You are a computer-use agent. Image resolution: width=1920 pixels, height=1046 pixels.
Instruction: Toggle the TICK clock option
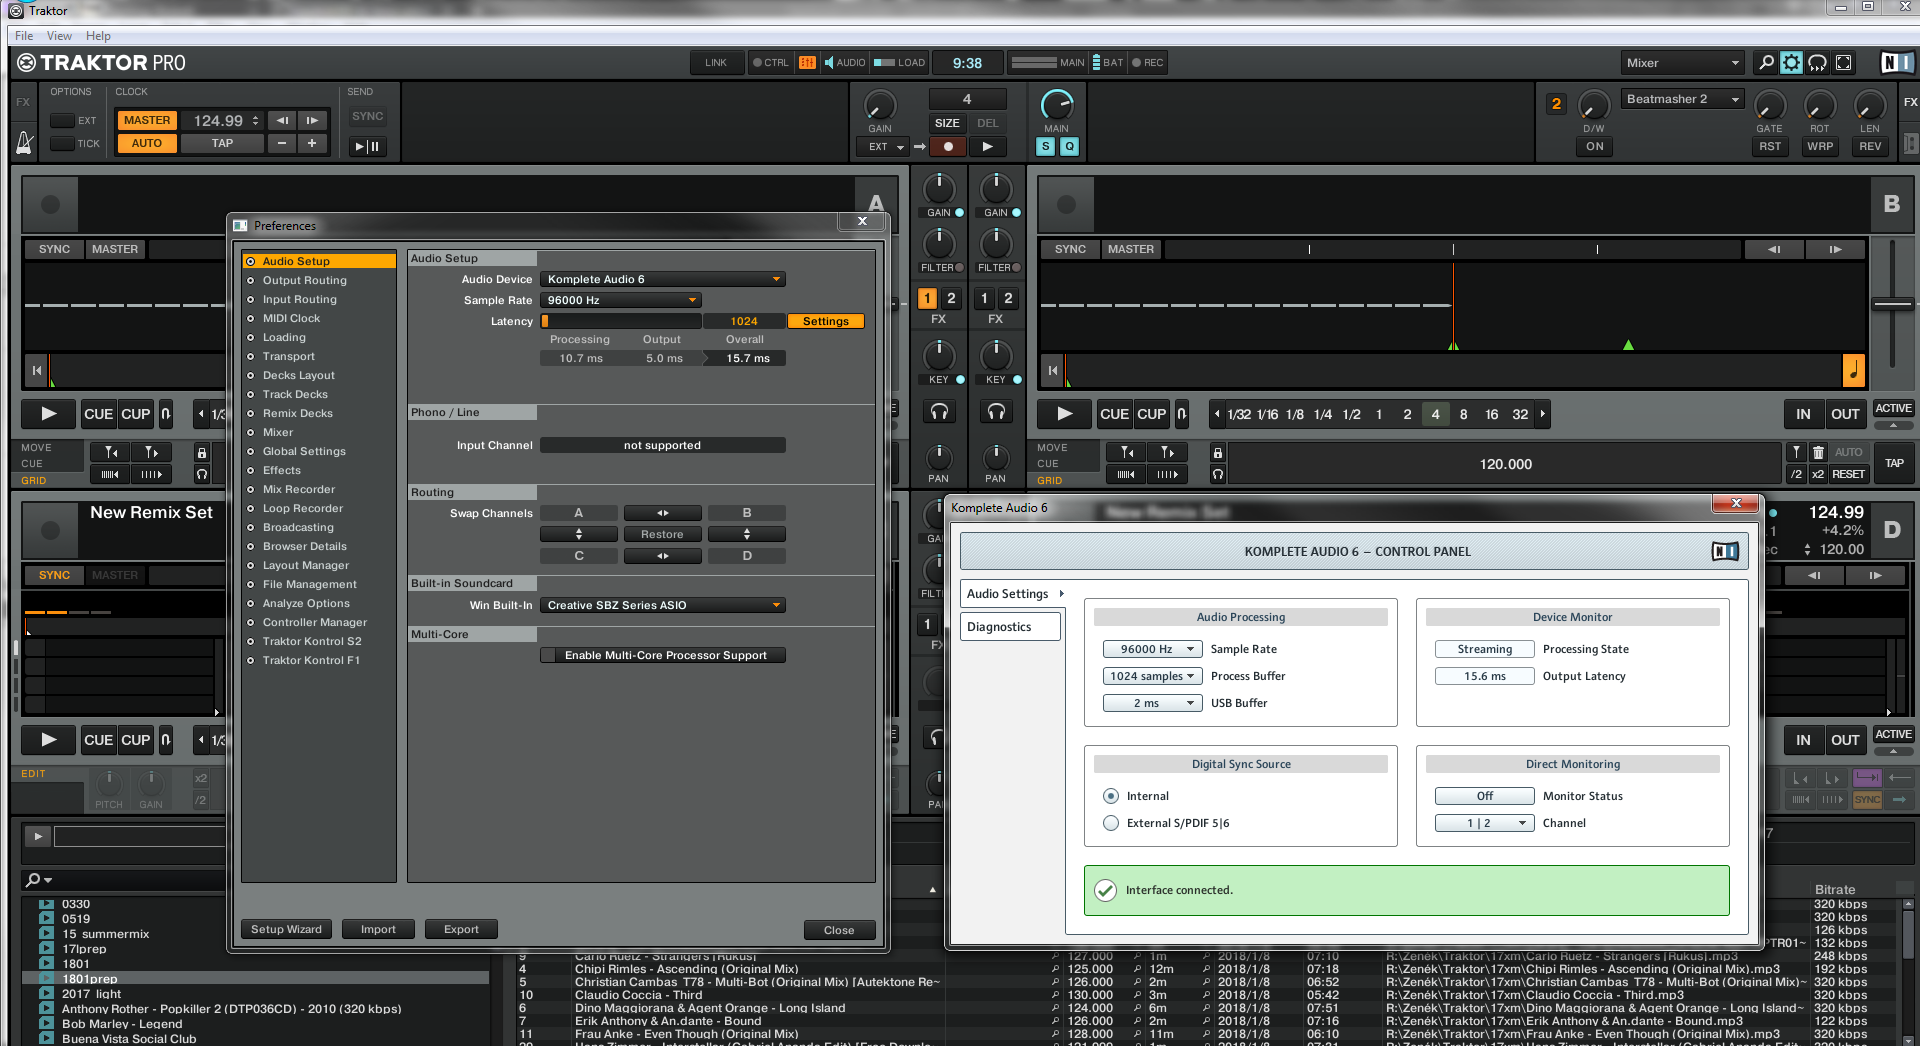[62, 144]
